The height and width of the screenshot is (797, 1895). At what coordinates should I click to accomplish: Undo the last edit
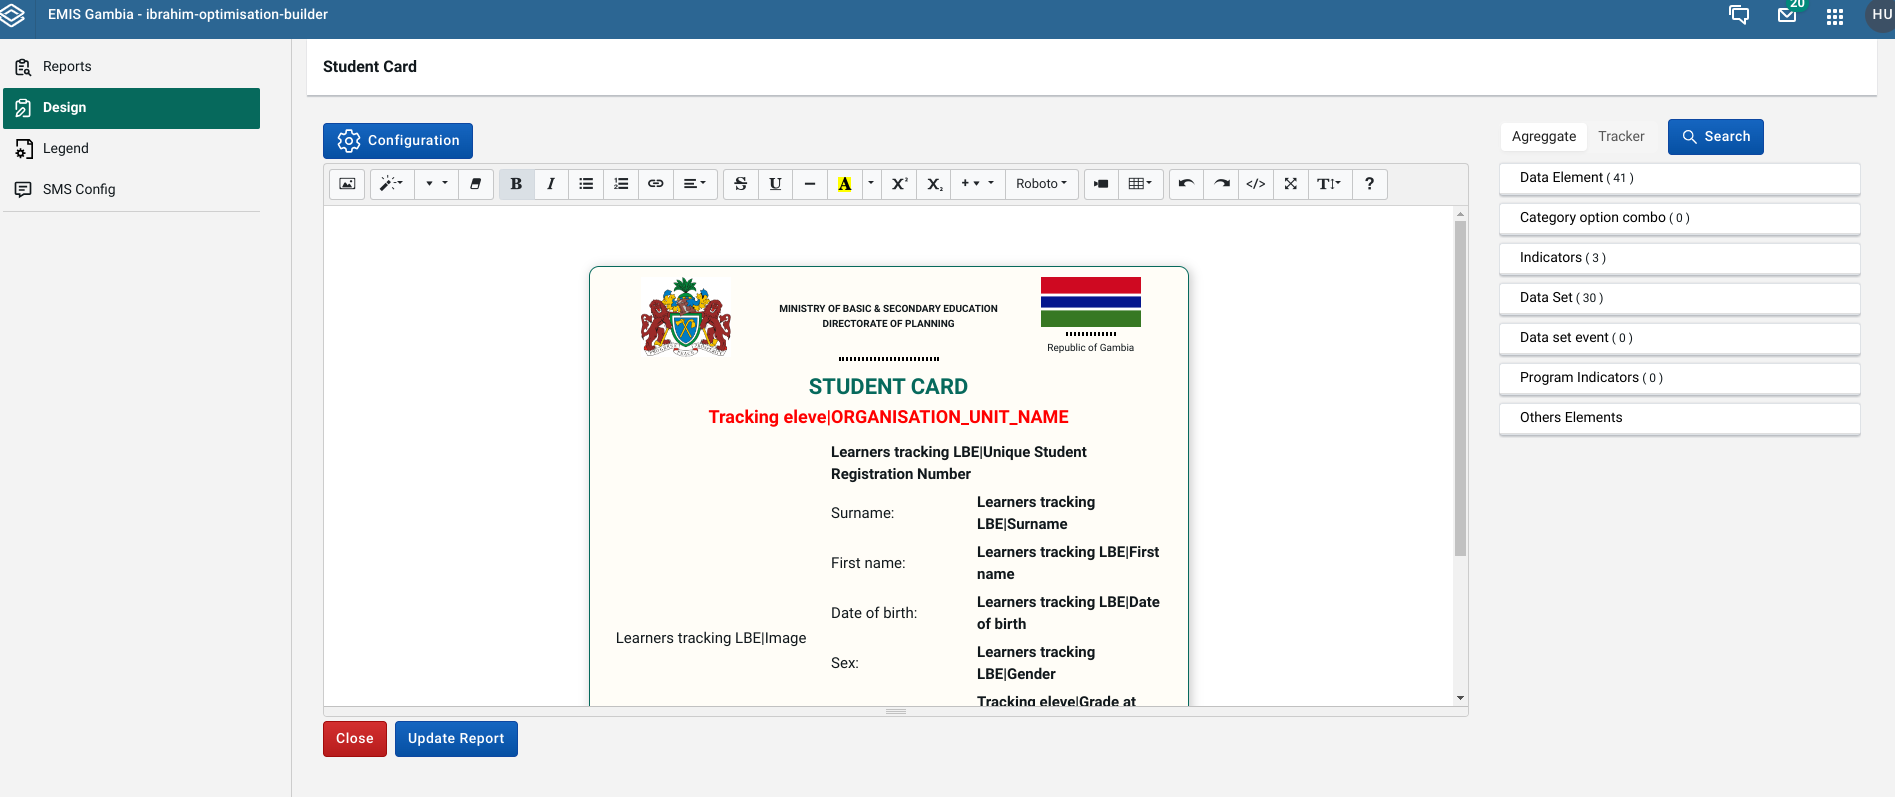[x=1186, y=184]
